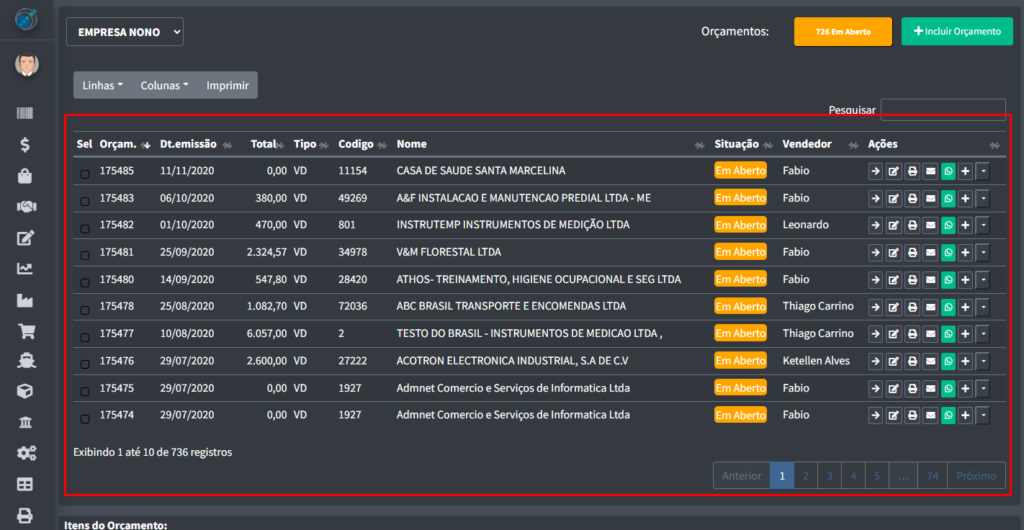Send quote 175481 by email icon

[x=930, y=252]
